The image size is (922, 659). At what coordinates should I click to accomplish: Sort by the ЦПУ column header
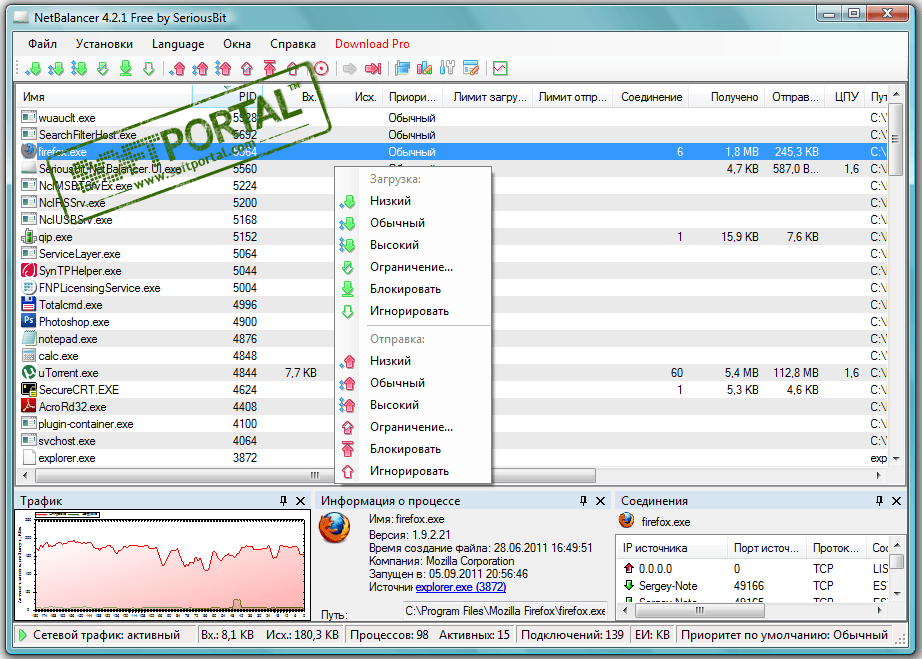[846, 97]
